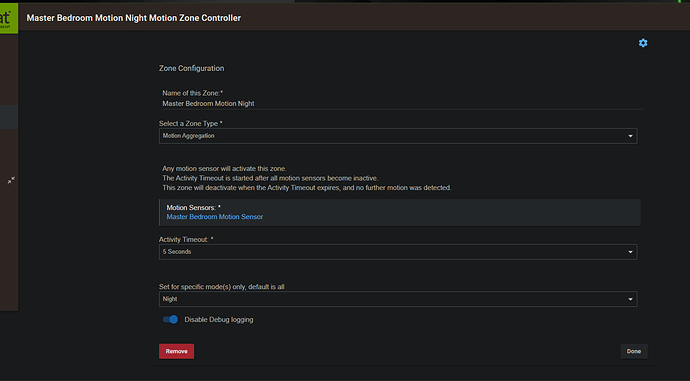Click text about Activity Timeout is started
The height and width of the screenshot is (381, 690).
[270, 178]
